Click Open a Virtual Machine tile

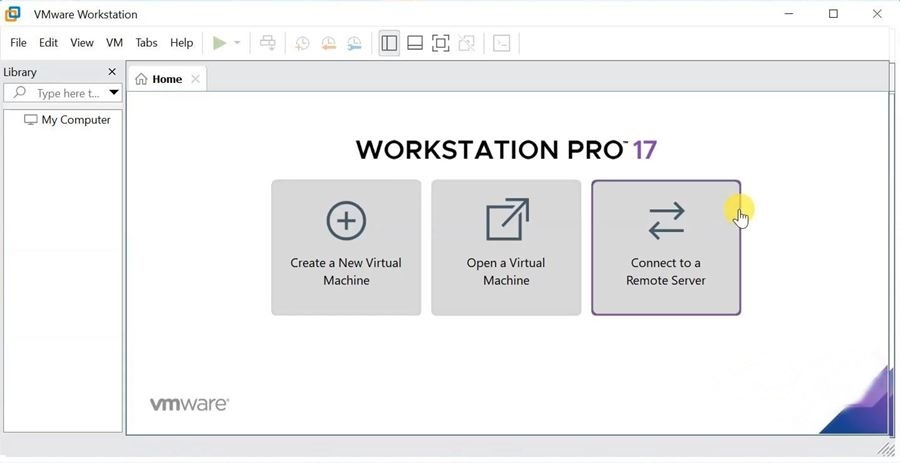[x=506, y=247]
